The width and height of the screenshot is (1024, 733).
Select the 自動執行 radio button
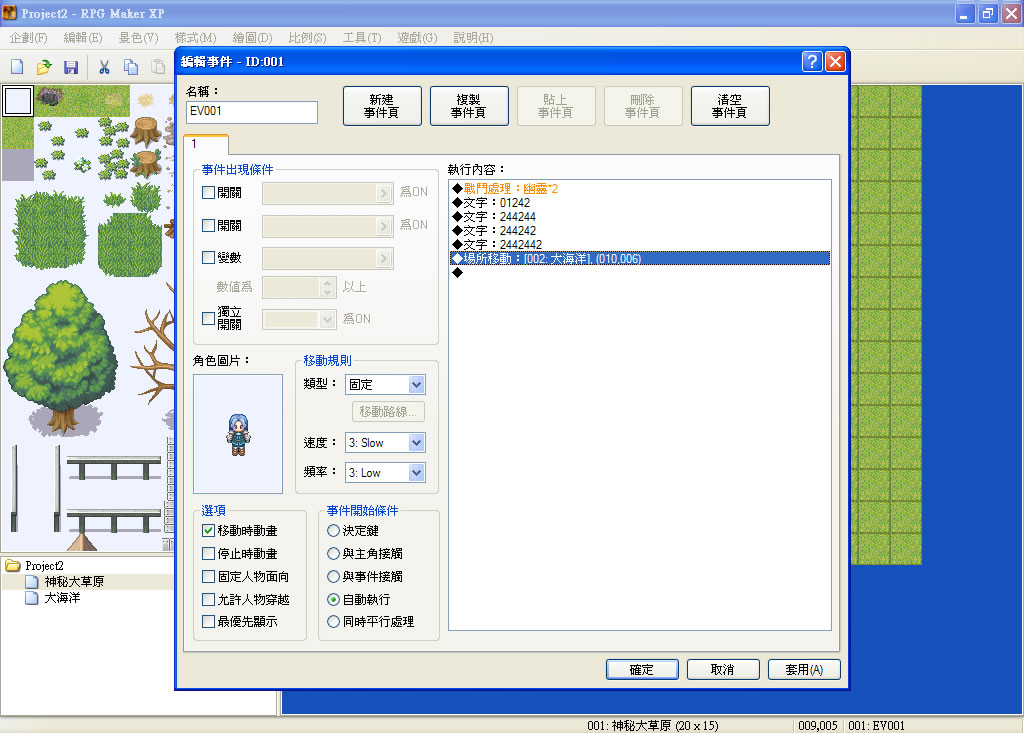point(333,599)
